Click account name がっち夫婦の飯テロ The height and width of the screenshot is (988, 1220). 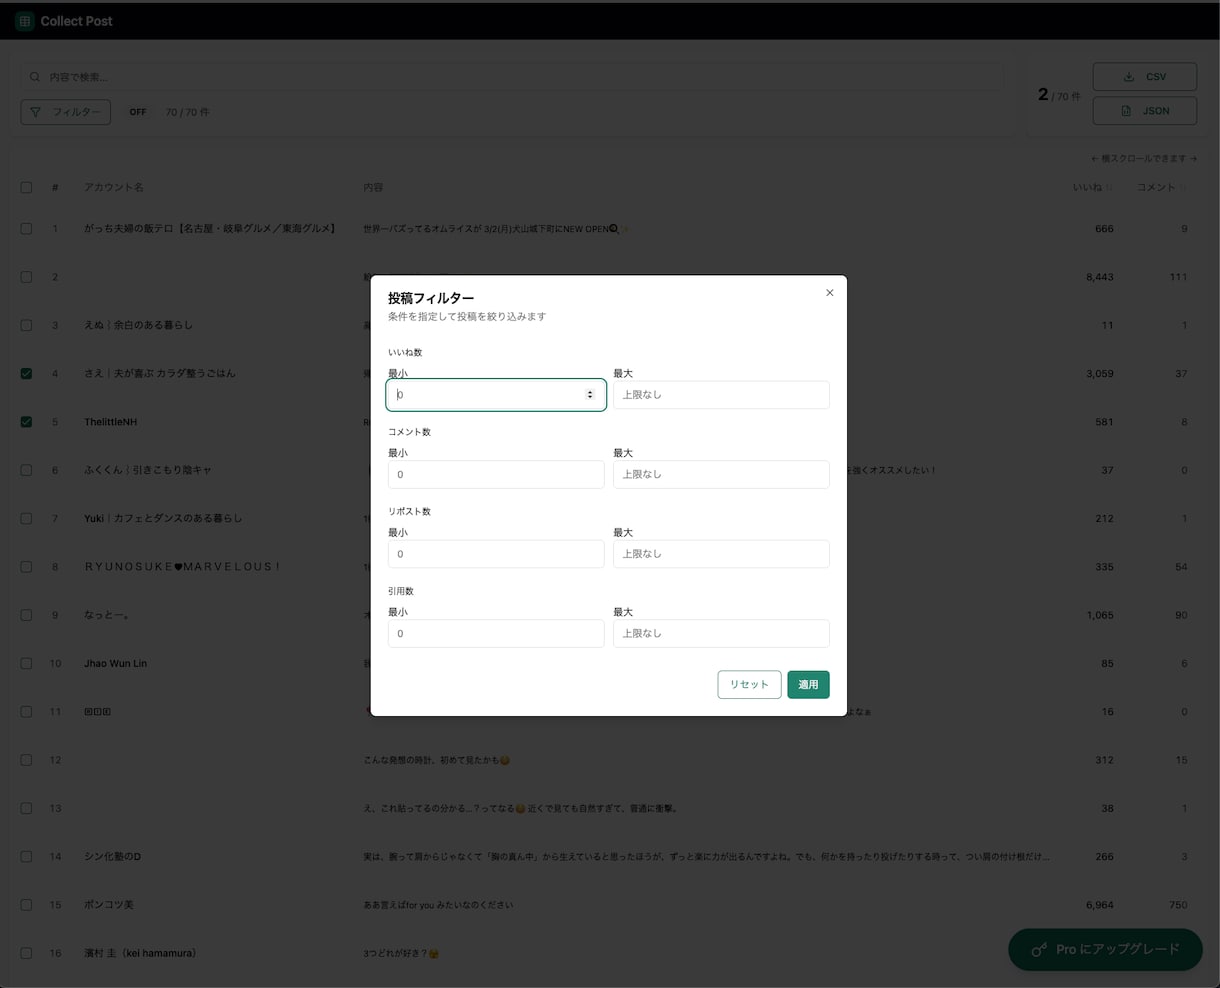click(x=210, y=229)
